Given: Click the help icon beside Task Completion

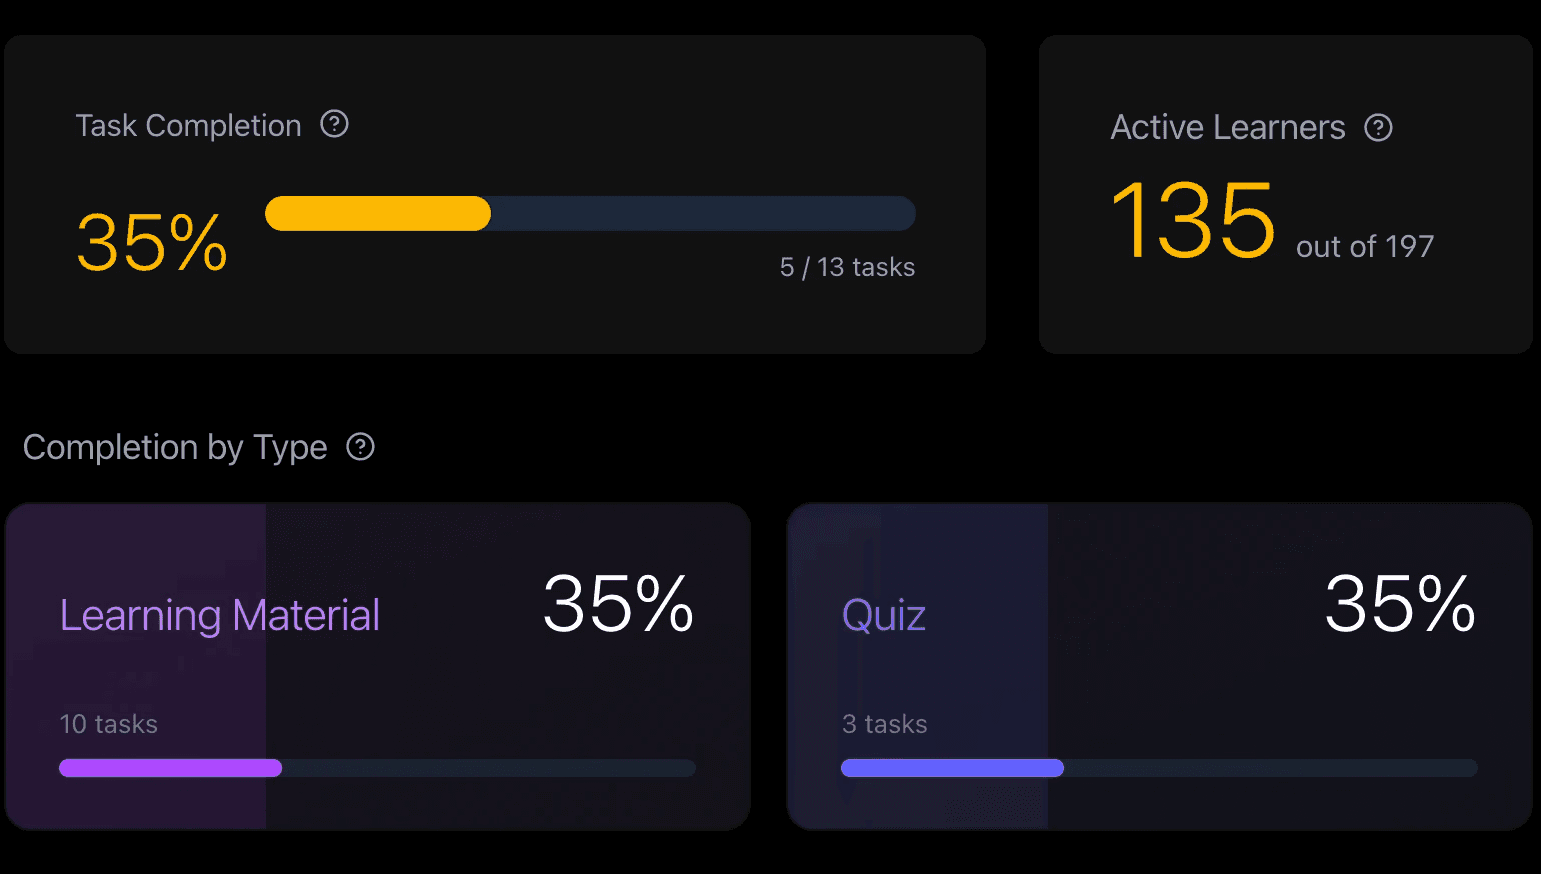Looking at the screenshot, I should coord(334,124).
